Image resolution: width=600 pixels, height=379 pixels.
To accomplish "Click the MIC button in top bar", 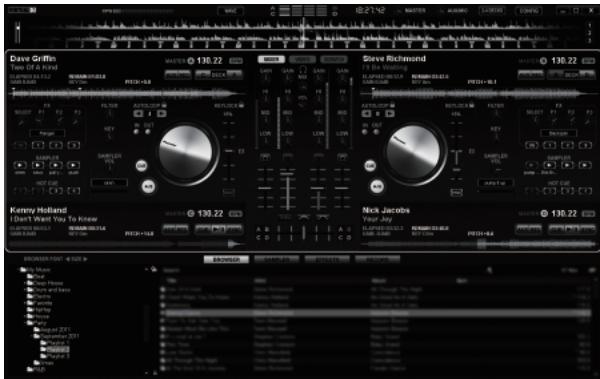I will click(x=230, y=11).
